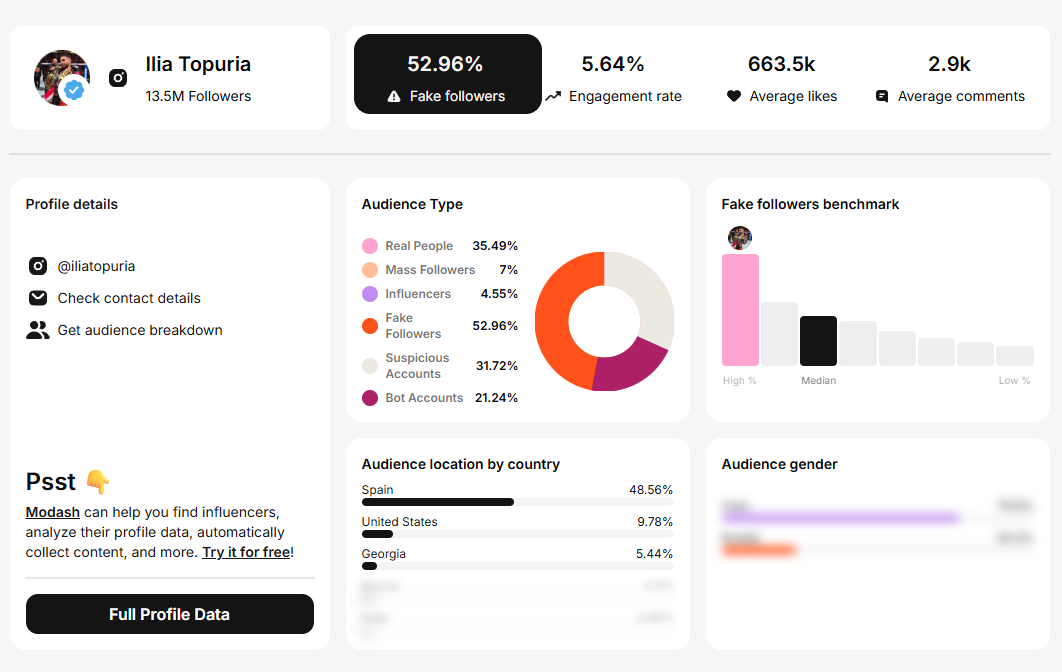1062x672 pixels.
Task: Click the Instagram icon beside Ilia Topuria
Action: 118,78
